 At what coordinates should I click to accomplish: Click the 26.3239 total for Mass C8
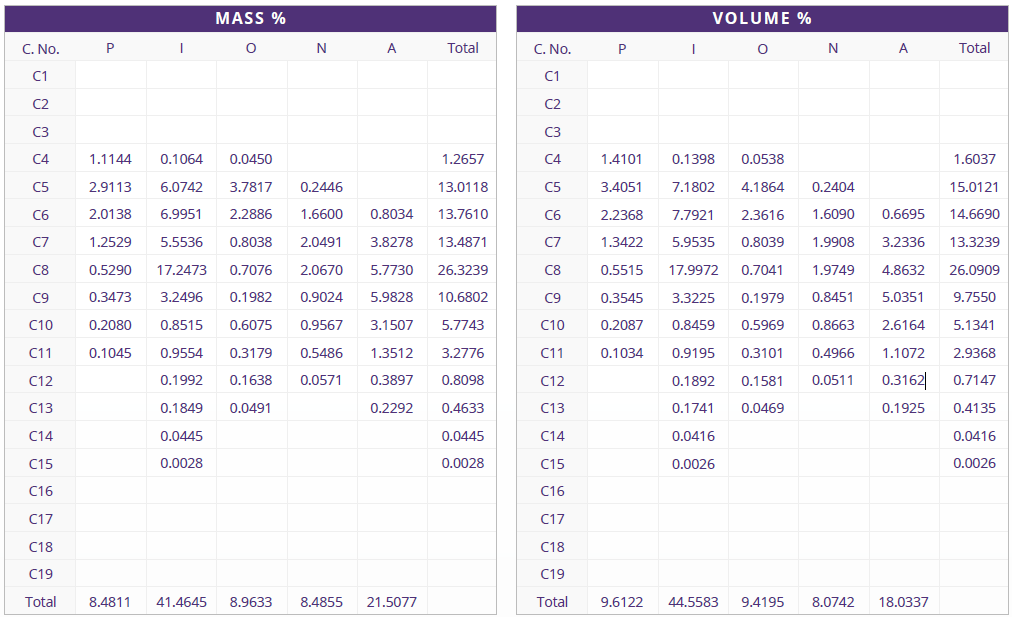[x=462, y=270]
